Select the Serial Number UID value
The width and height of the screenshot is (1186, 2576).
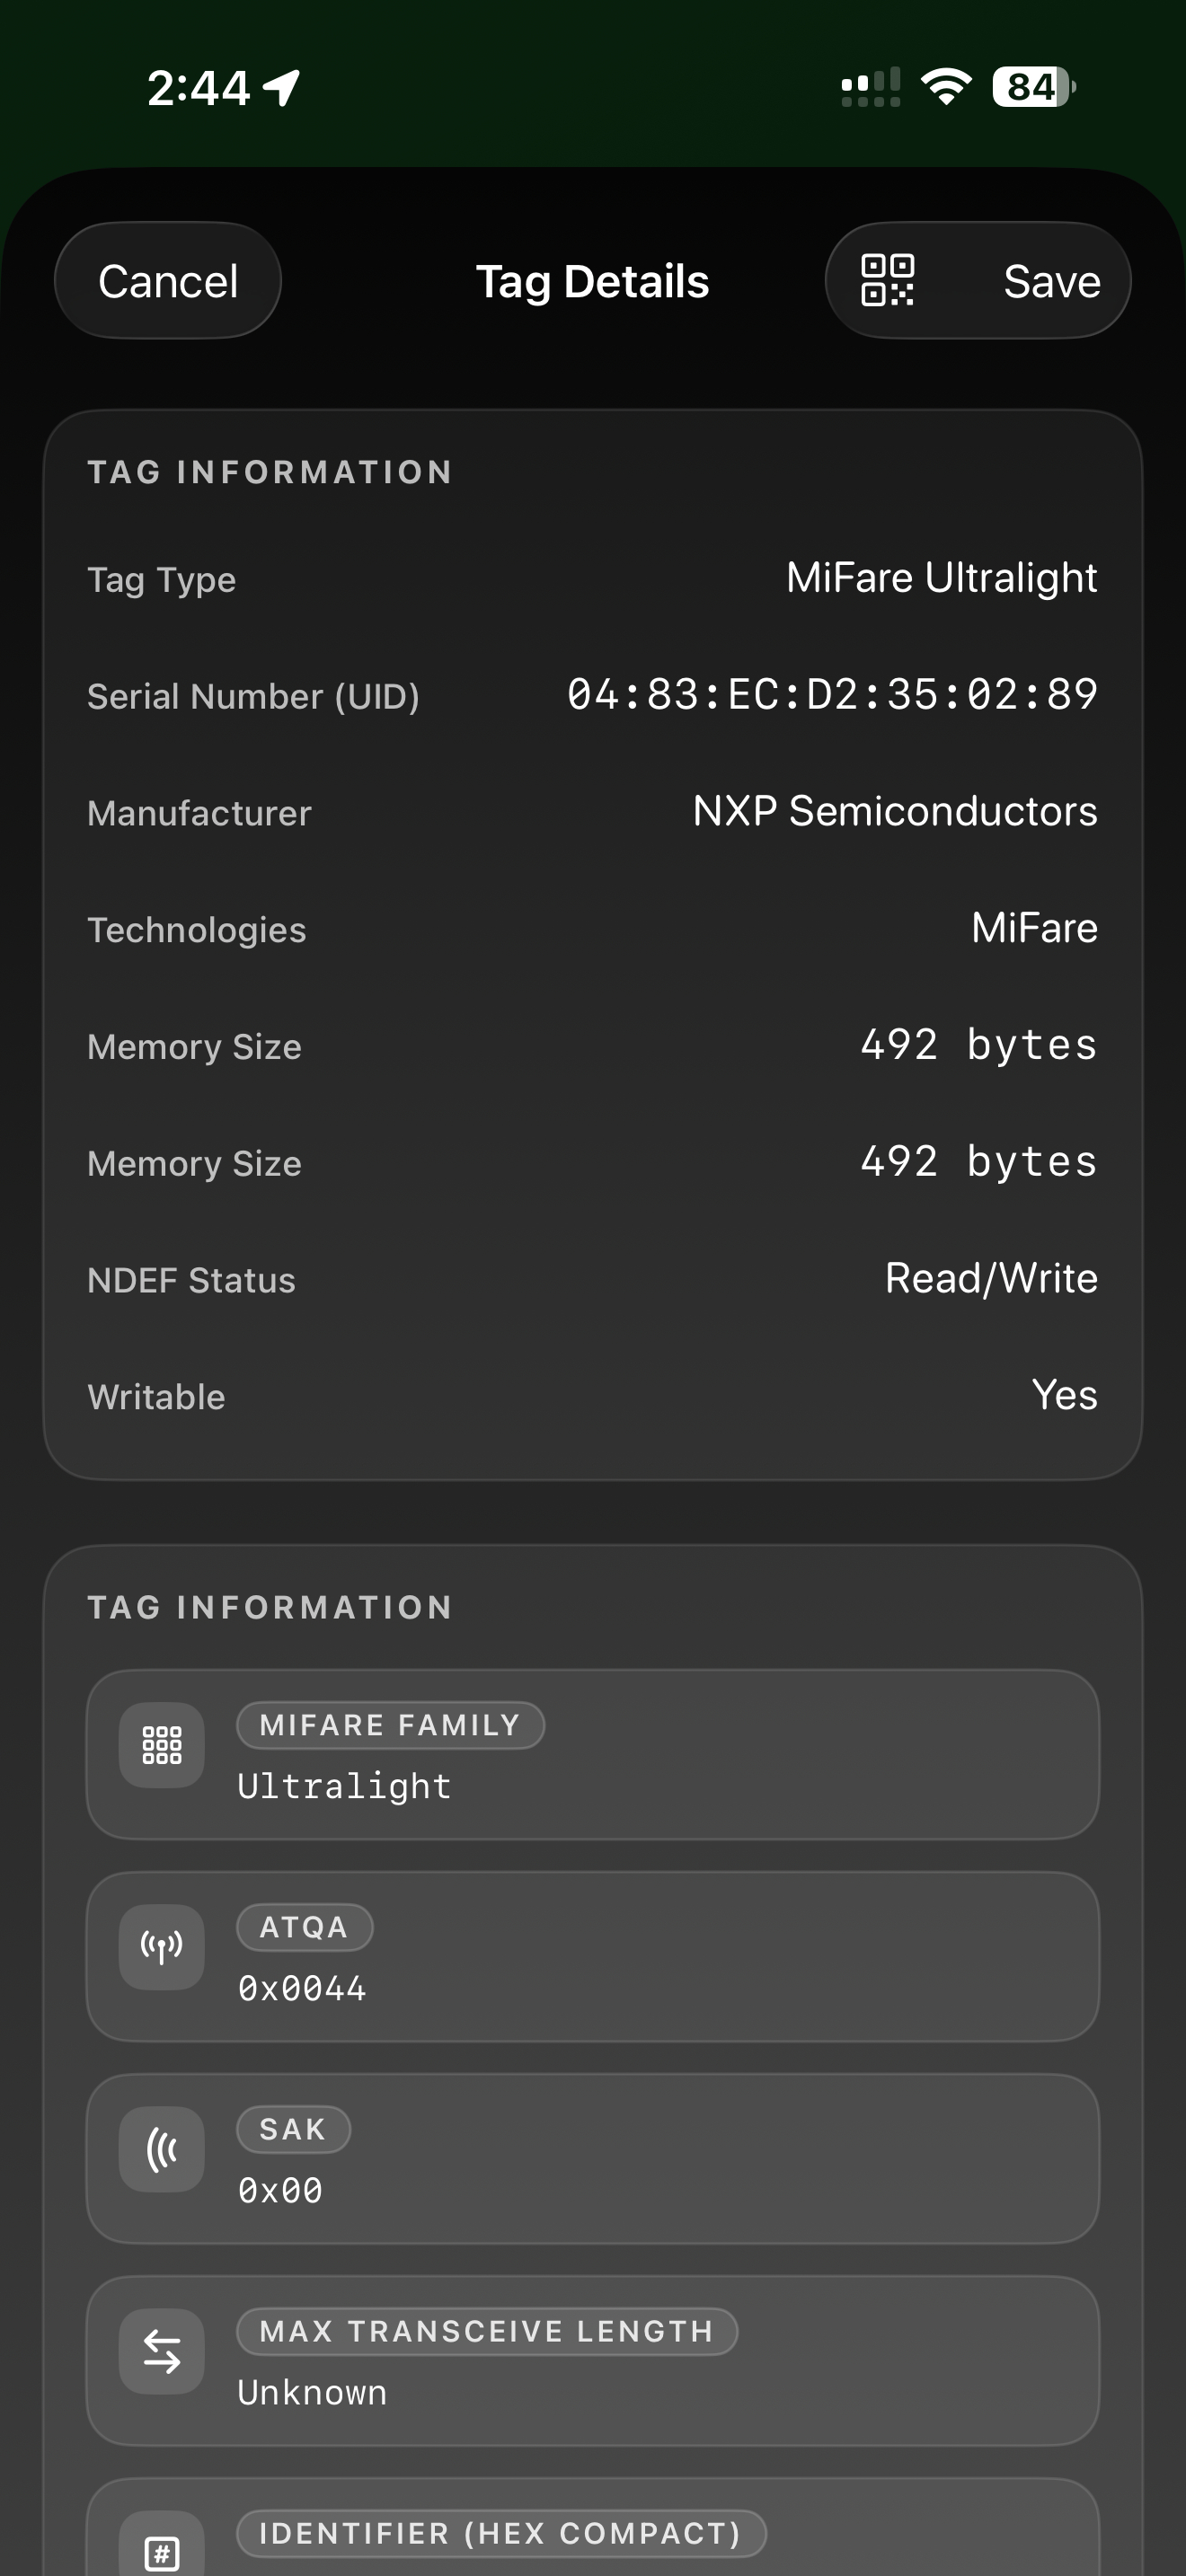click(832, 695)
